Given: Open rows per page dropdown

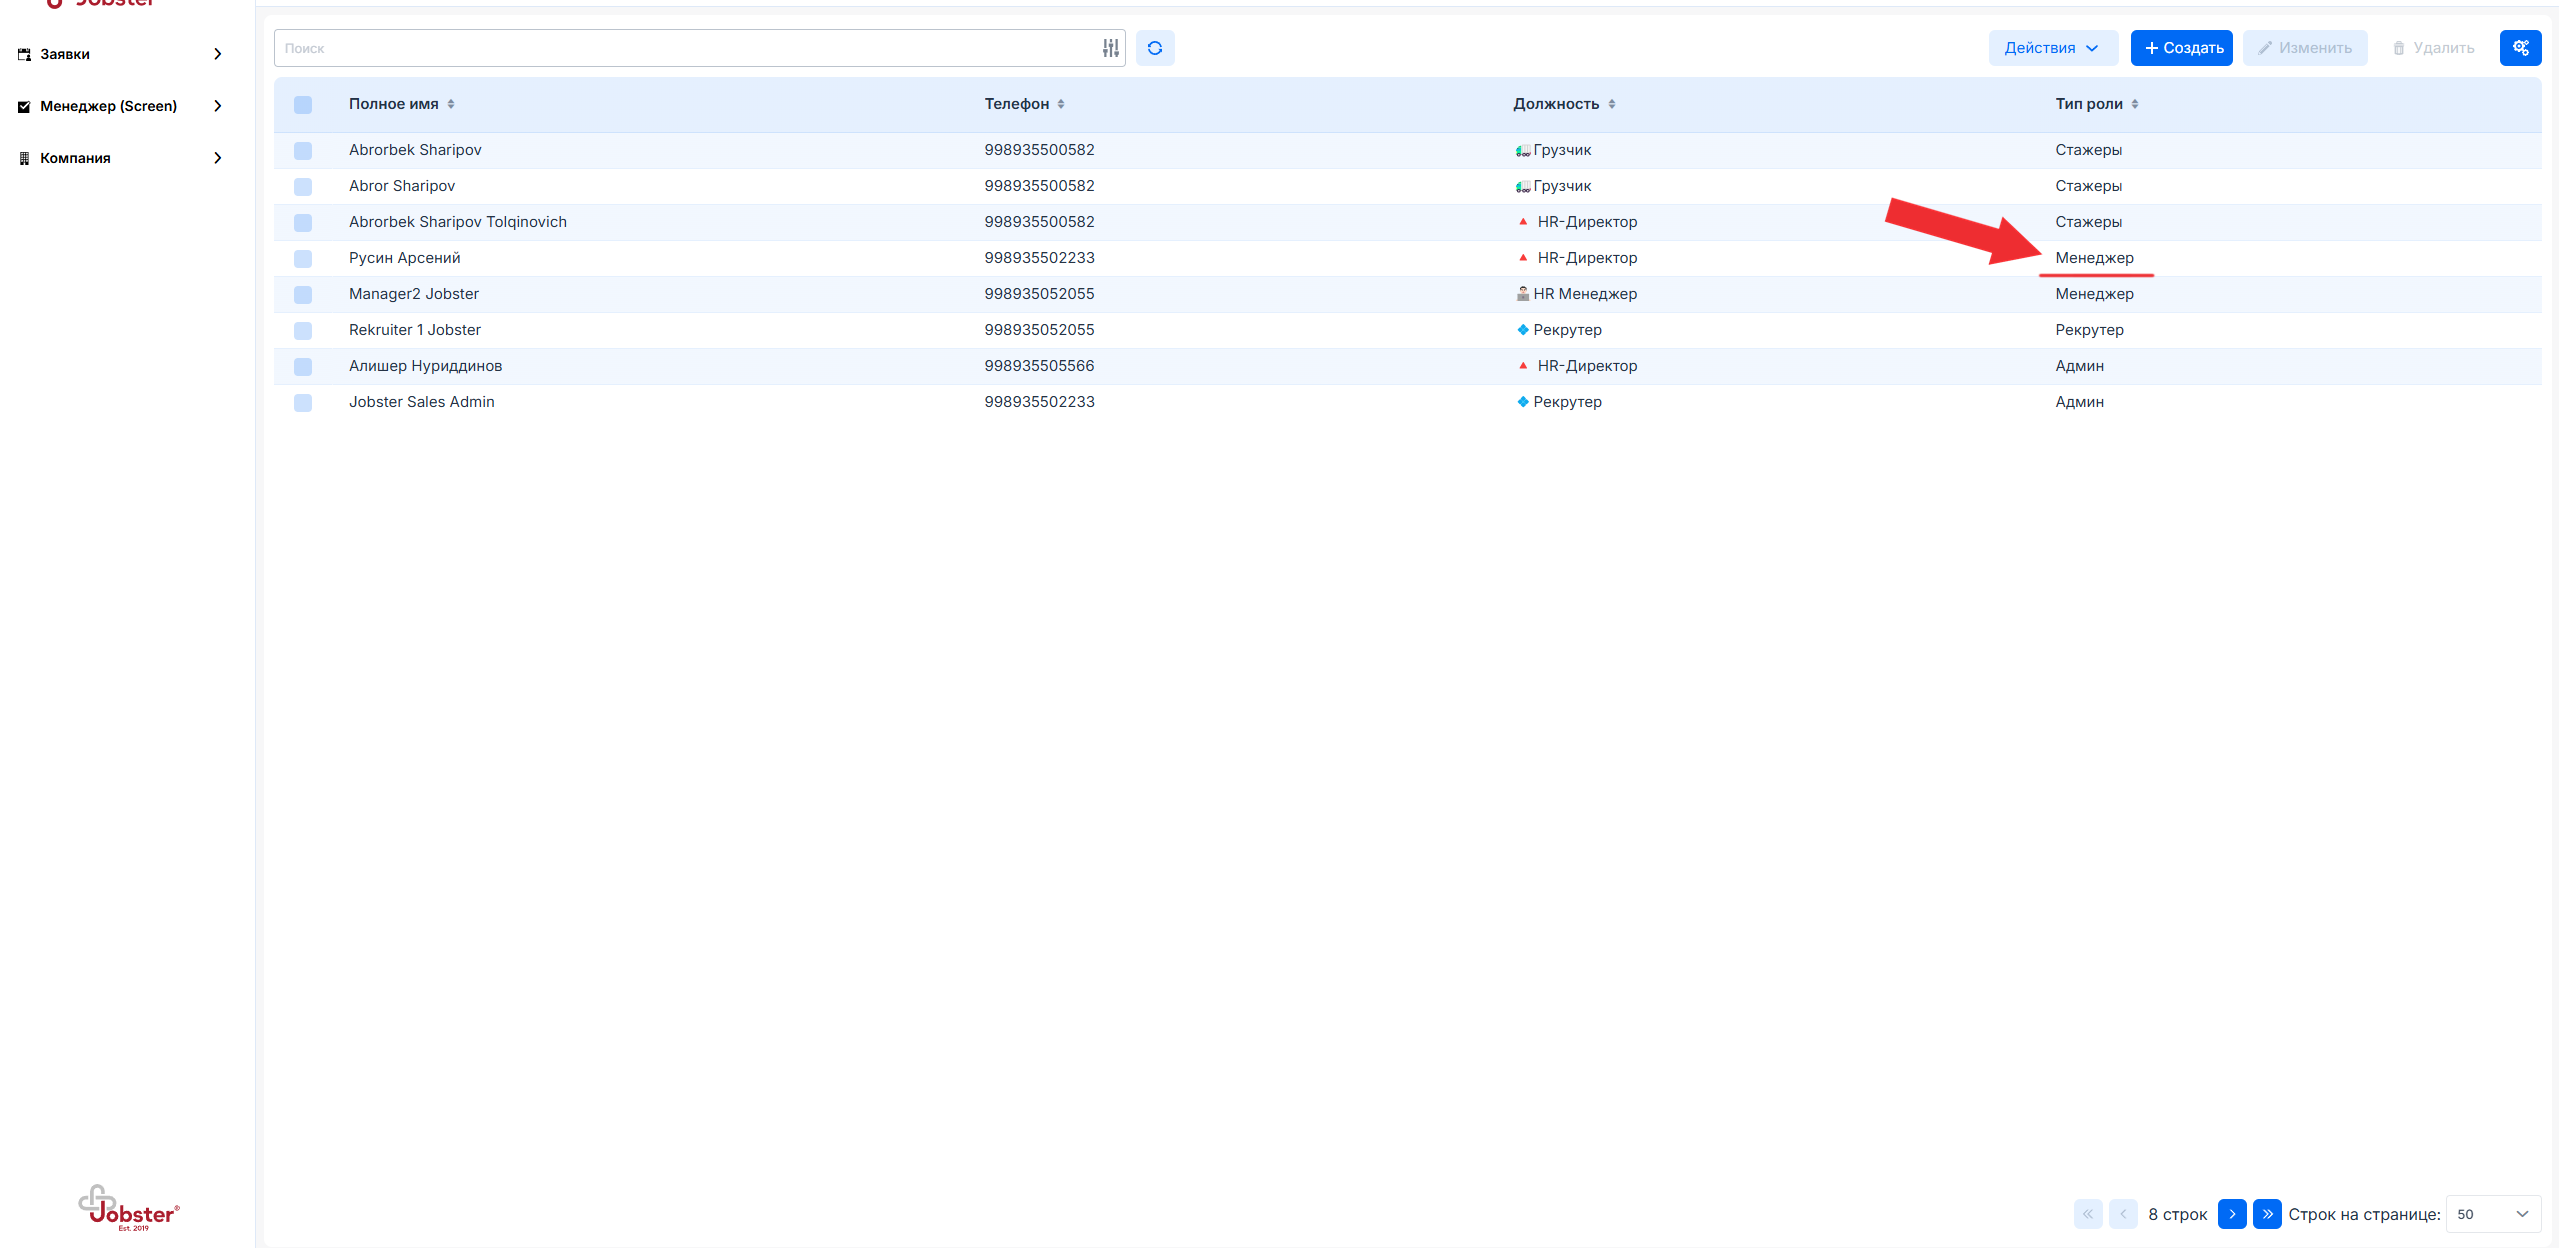Looking at the screenshot, I should [2492, 1213].
